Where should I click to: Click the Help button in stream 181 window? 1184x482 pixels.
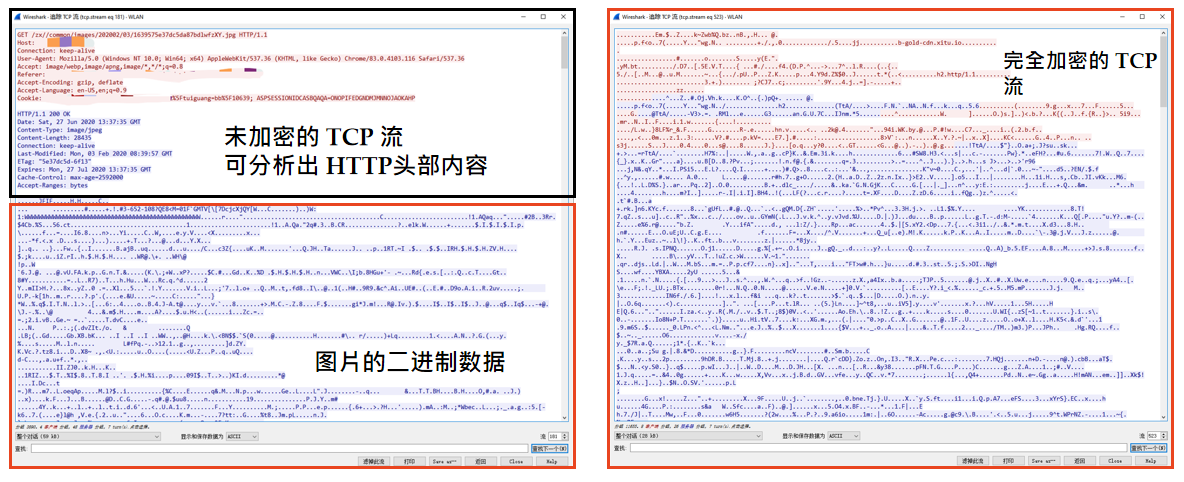(x=552, y=461)
